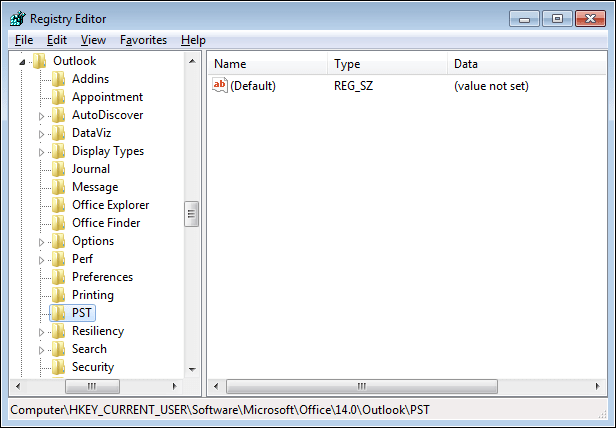
Task: Sort values by the Name column header
Action: 268,64
